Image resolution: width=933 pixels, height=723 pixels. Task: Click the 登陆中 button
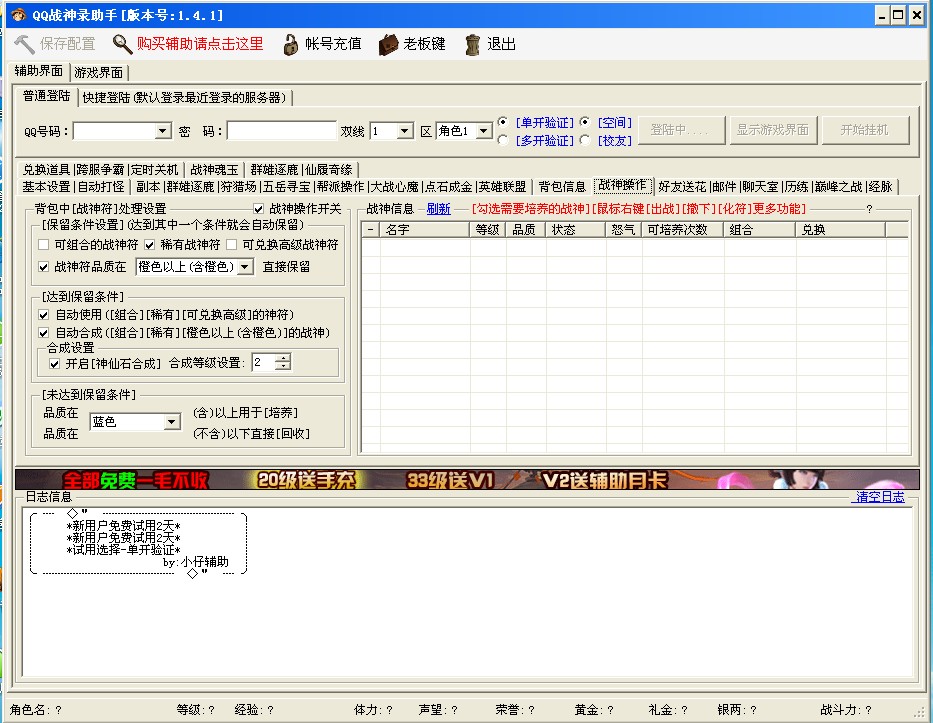tap(681, 130)
